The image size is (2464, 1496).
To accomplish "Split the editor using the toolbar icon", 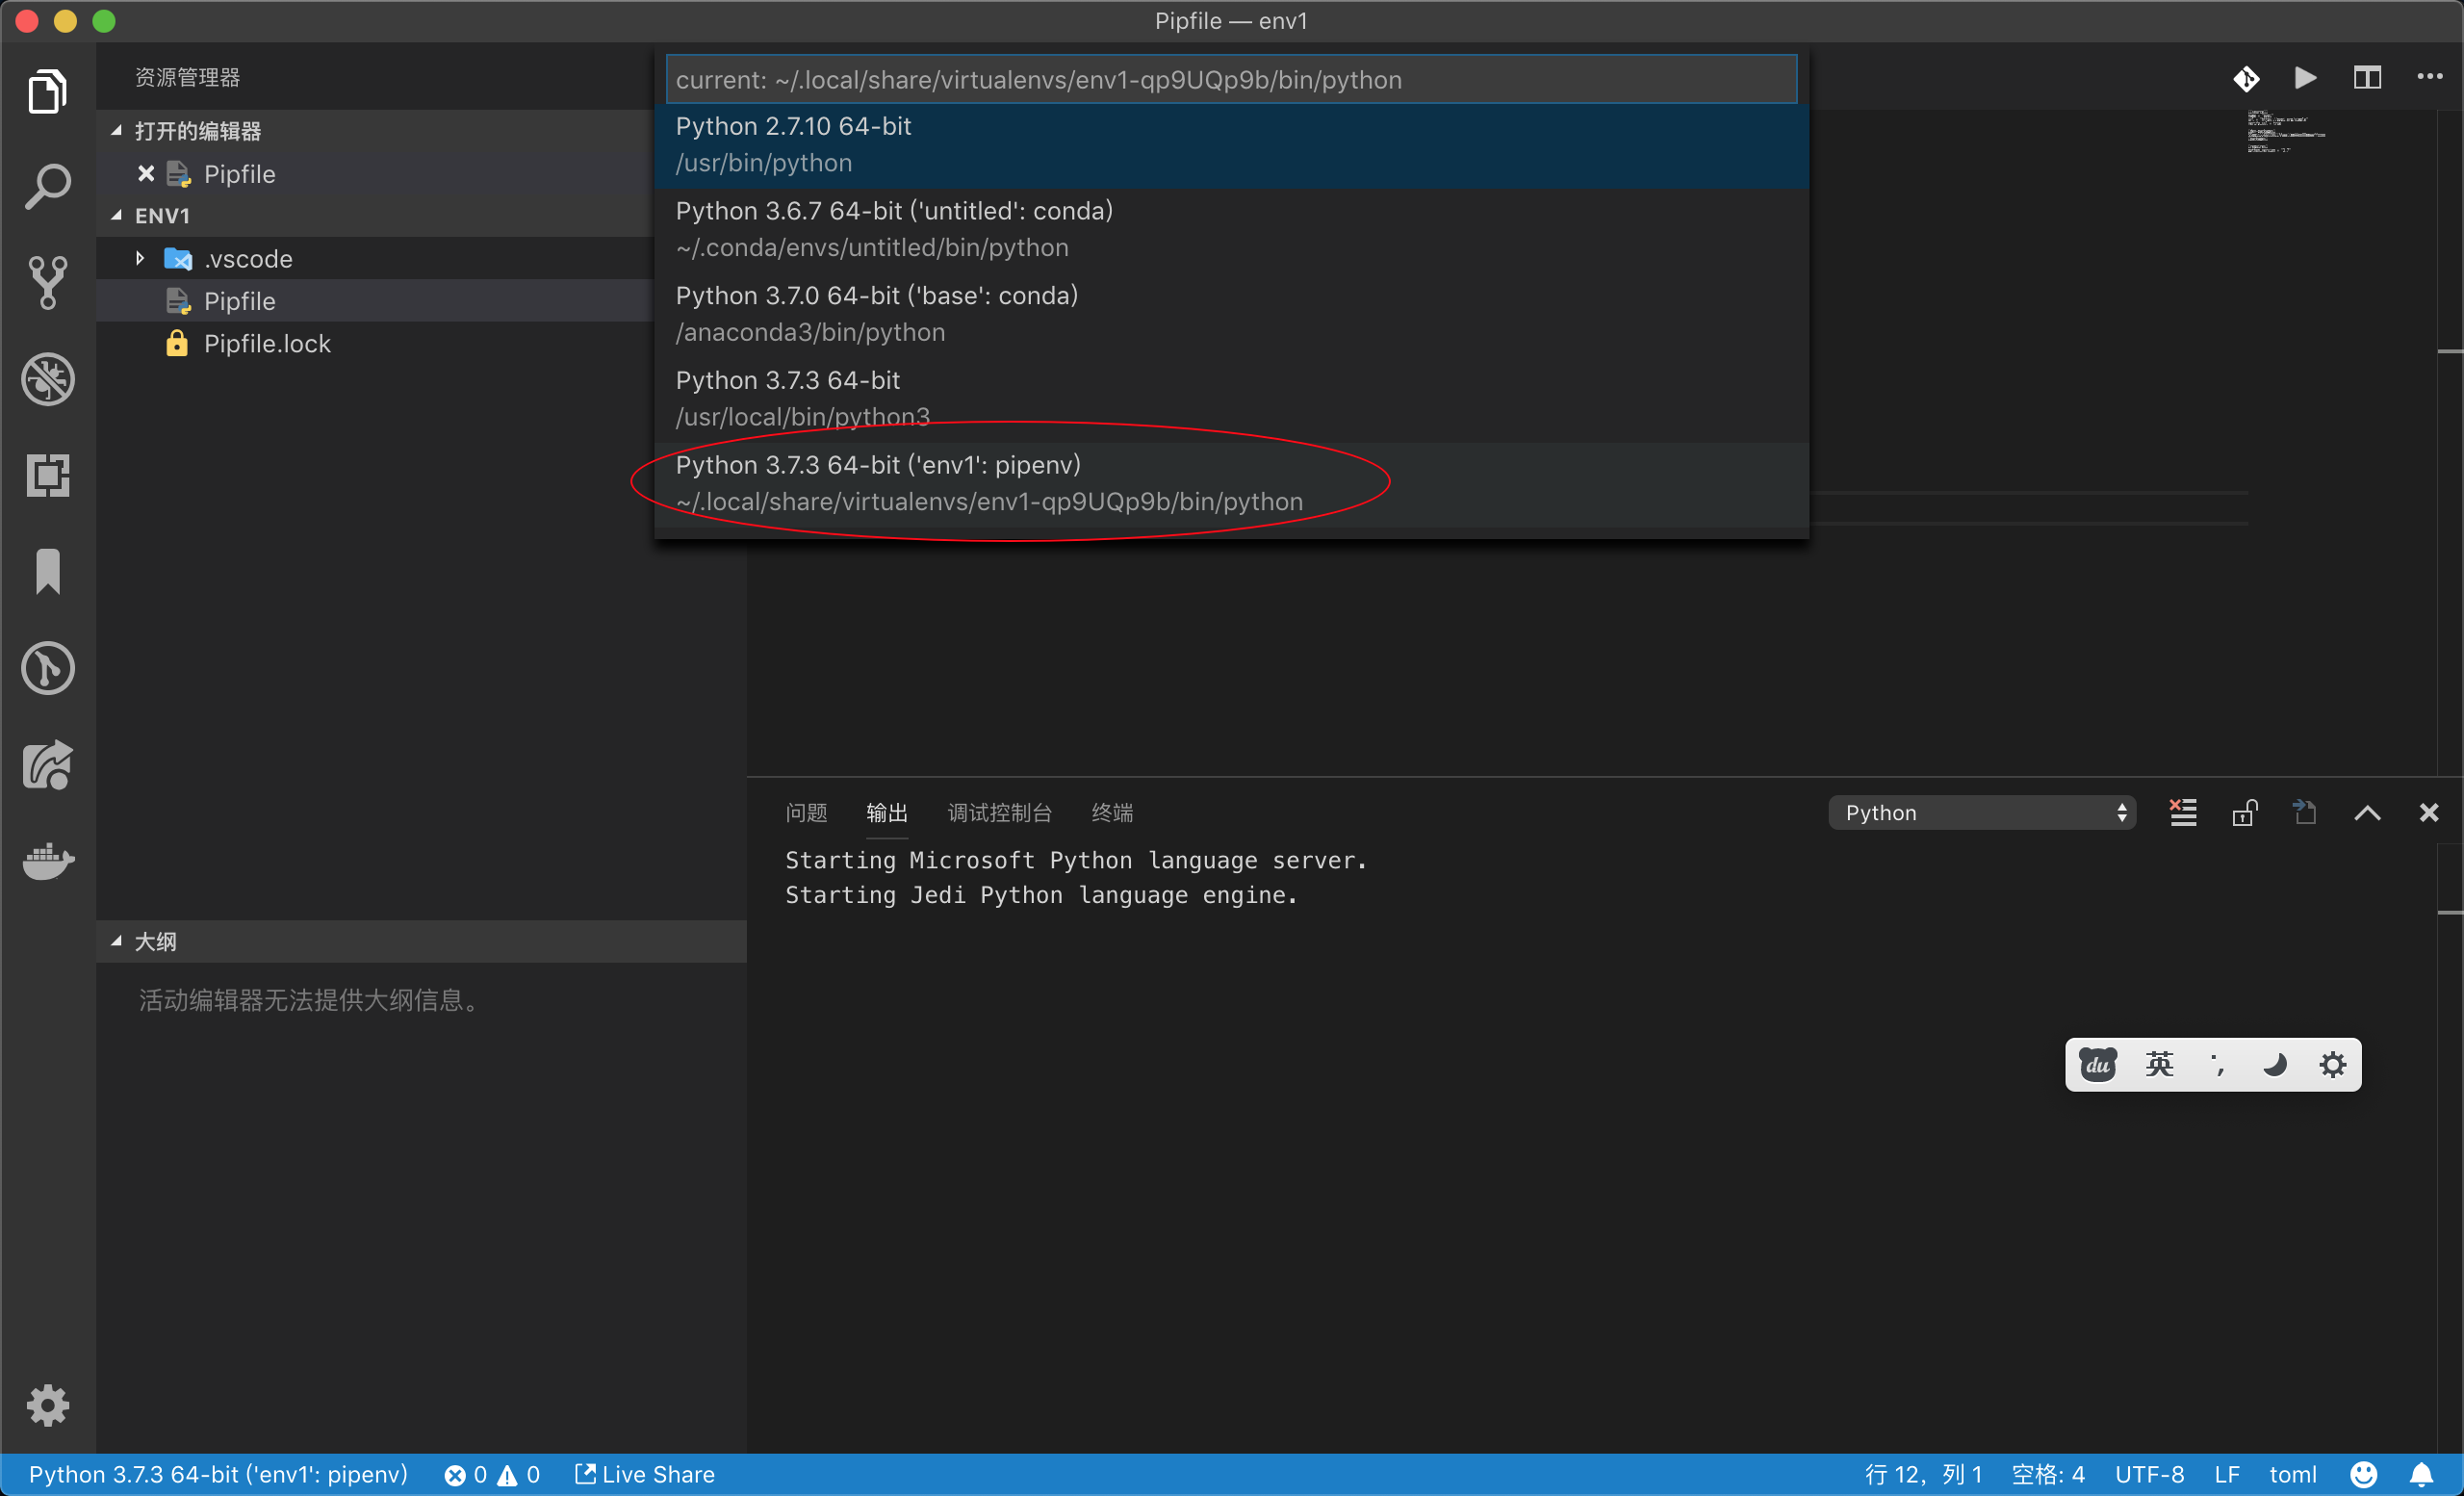I will (2367, 78).
